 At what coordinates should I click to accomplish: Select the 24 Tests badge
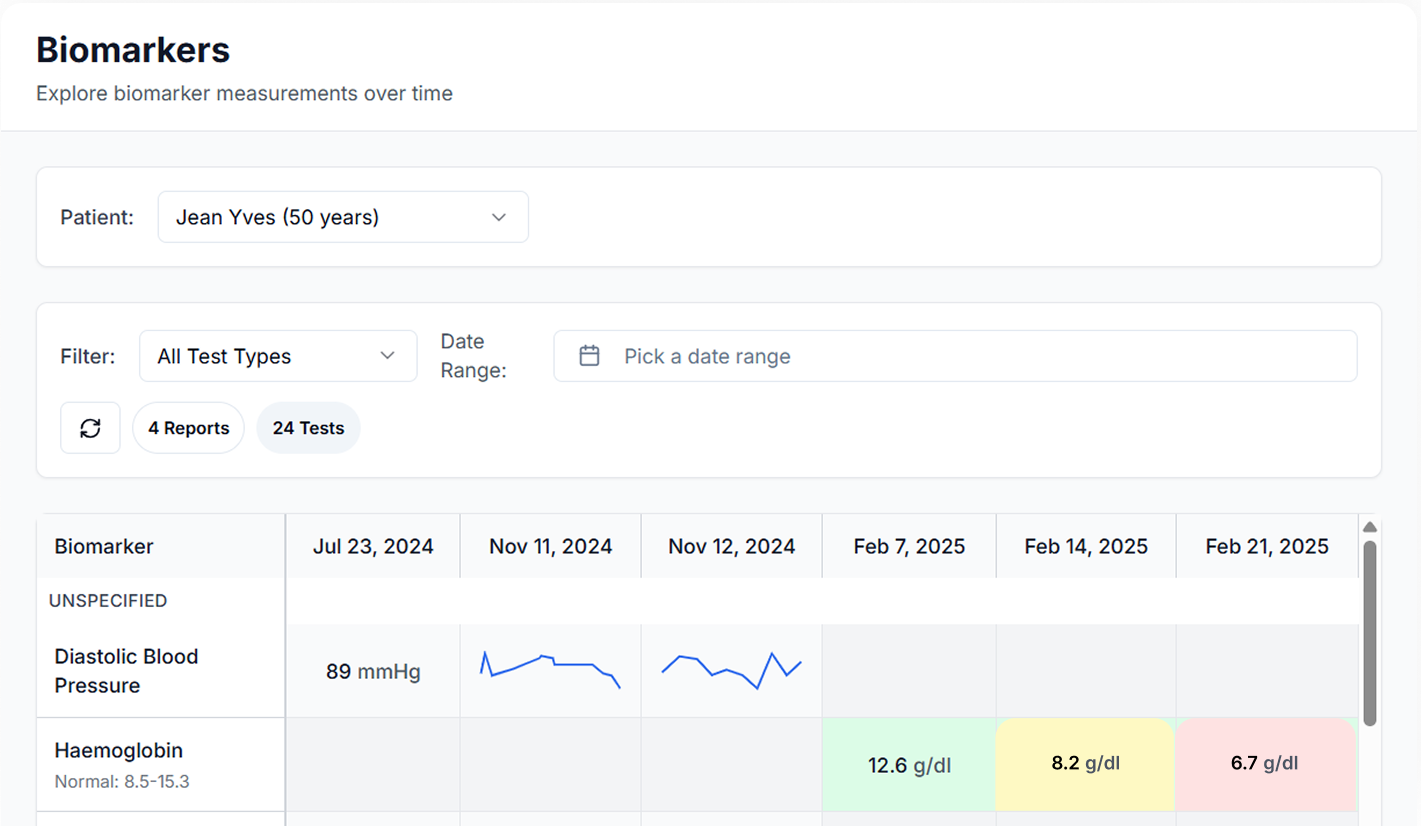(x=308, y=428)
